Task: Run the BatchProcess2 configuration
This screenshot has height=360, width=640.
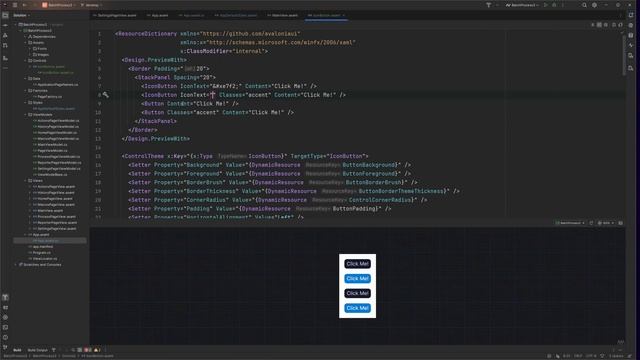Action: point(546,5)
